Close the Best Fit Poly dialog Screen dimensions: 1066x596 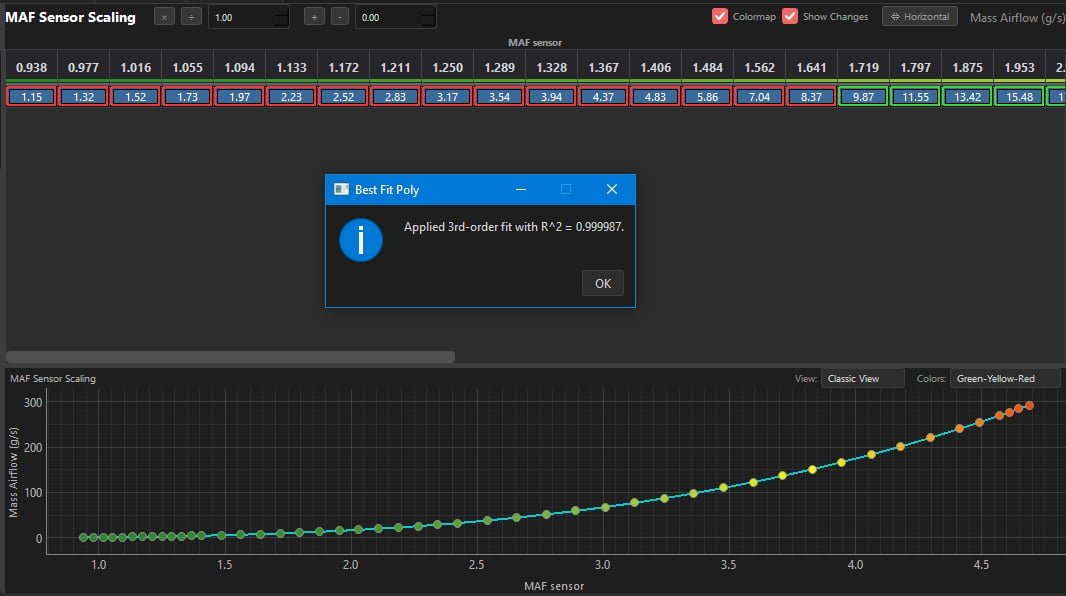point(612,190)
